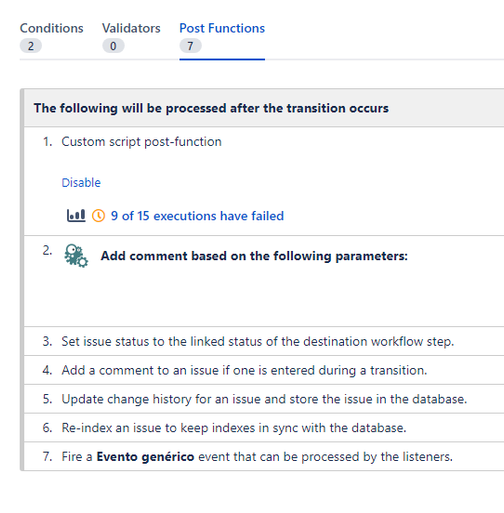
Task: Select the Post Functions tab
Action: tap(222, 28)
